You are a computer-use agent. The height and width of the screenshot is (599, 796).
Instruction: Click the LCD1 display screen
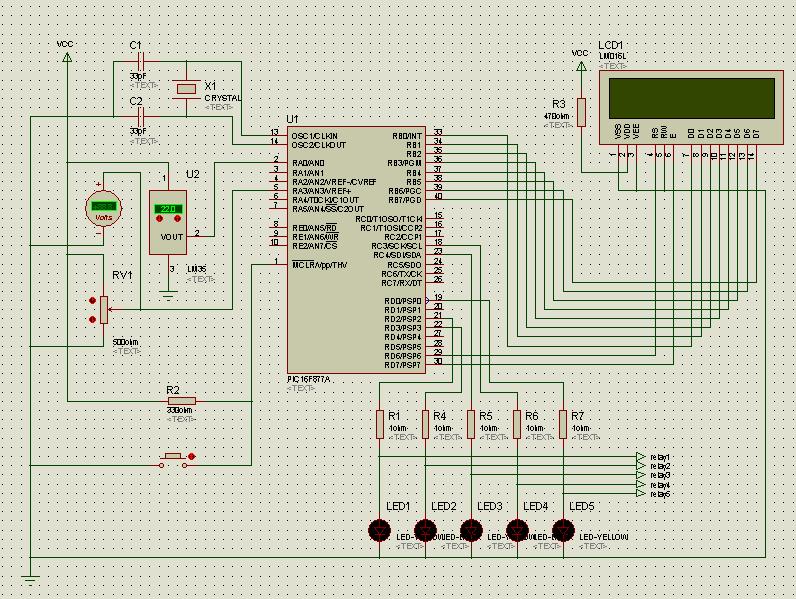point(692,98)
